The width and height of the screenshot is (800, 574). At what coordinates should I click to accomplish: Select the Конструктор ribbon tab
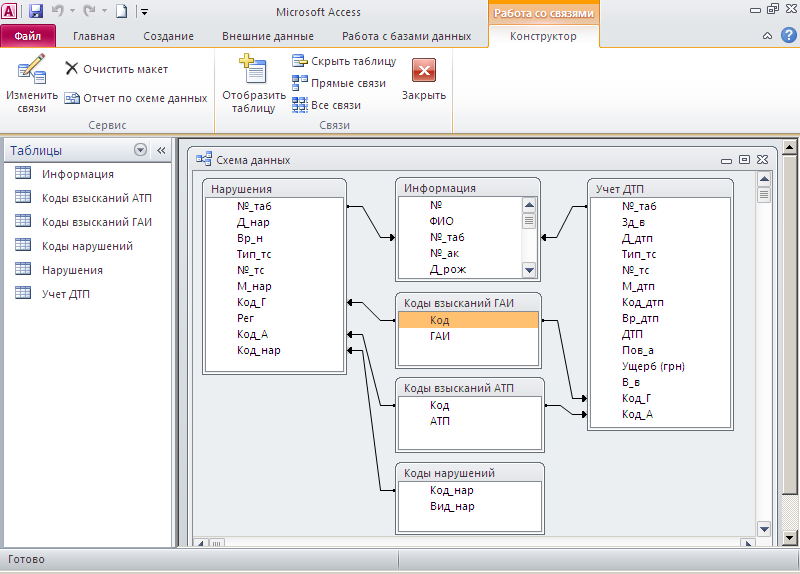pos(543,36)
